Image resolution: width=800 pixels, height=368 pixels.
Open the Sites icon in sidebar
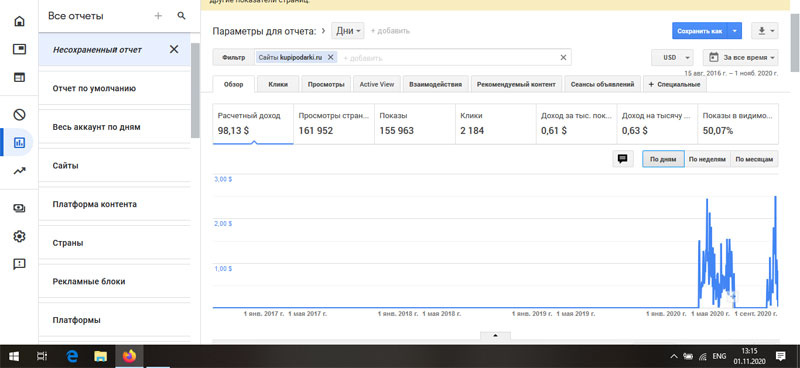point(19,78)
